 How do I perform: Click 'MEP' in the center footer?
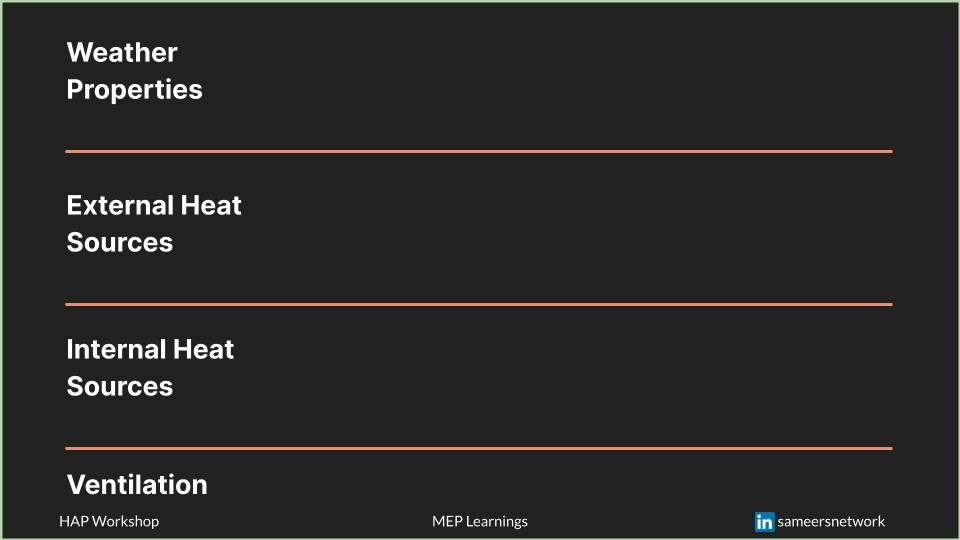pyautogui.click(x=447, y=522)
